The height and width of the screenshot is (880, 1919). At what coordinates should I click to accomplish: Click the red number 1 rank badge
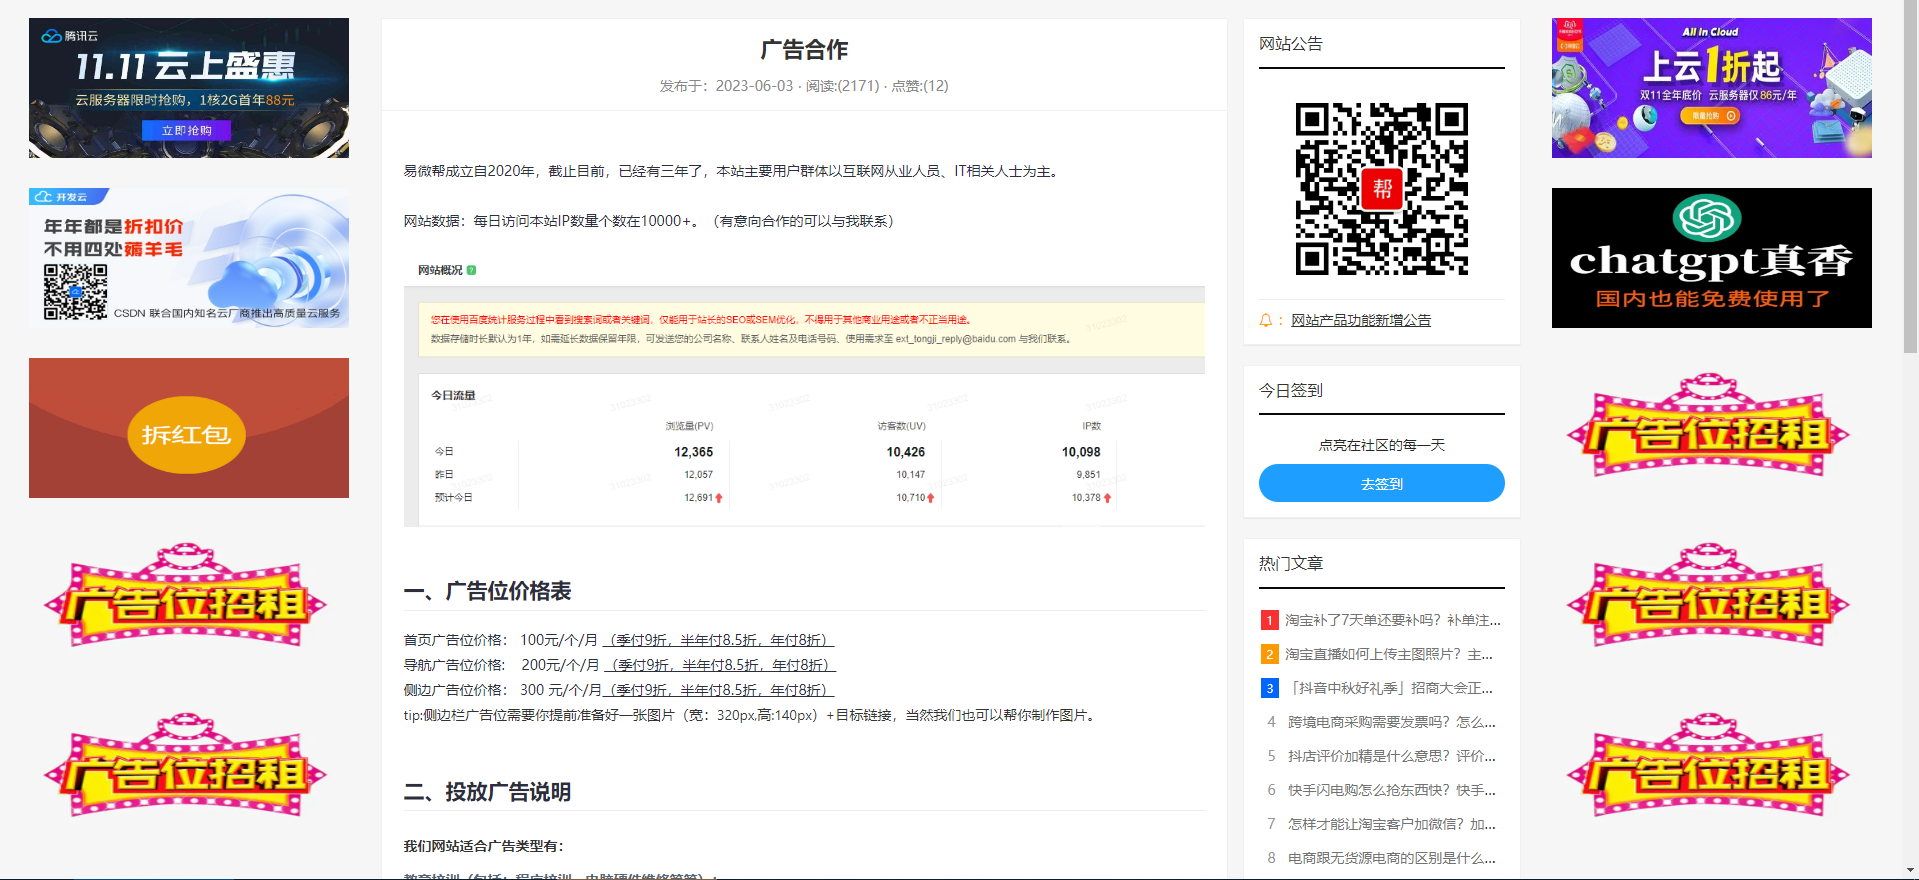pyautogui.click(x=1269, y=620)
